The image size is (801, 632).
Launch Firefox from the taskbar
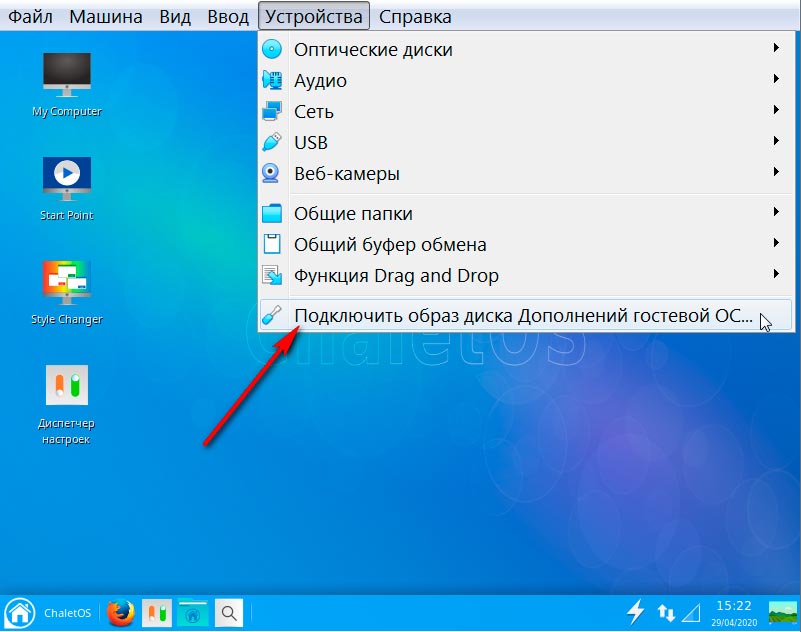[121, 612]
